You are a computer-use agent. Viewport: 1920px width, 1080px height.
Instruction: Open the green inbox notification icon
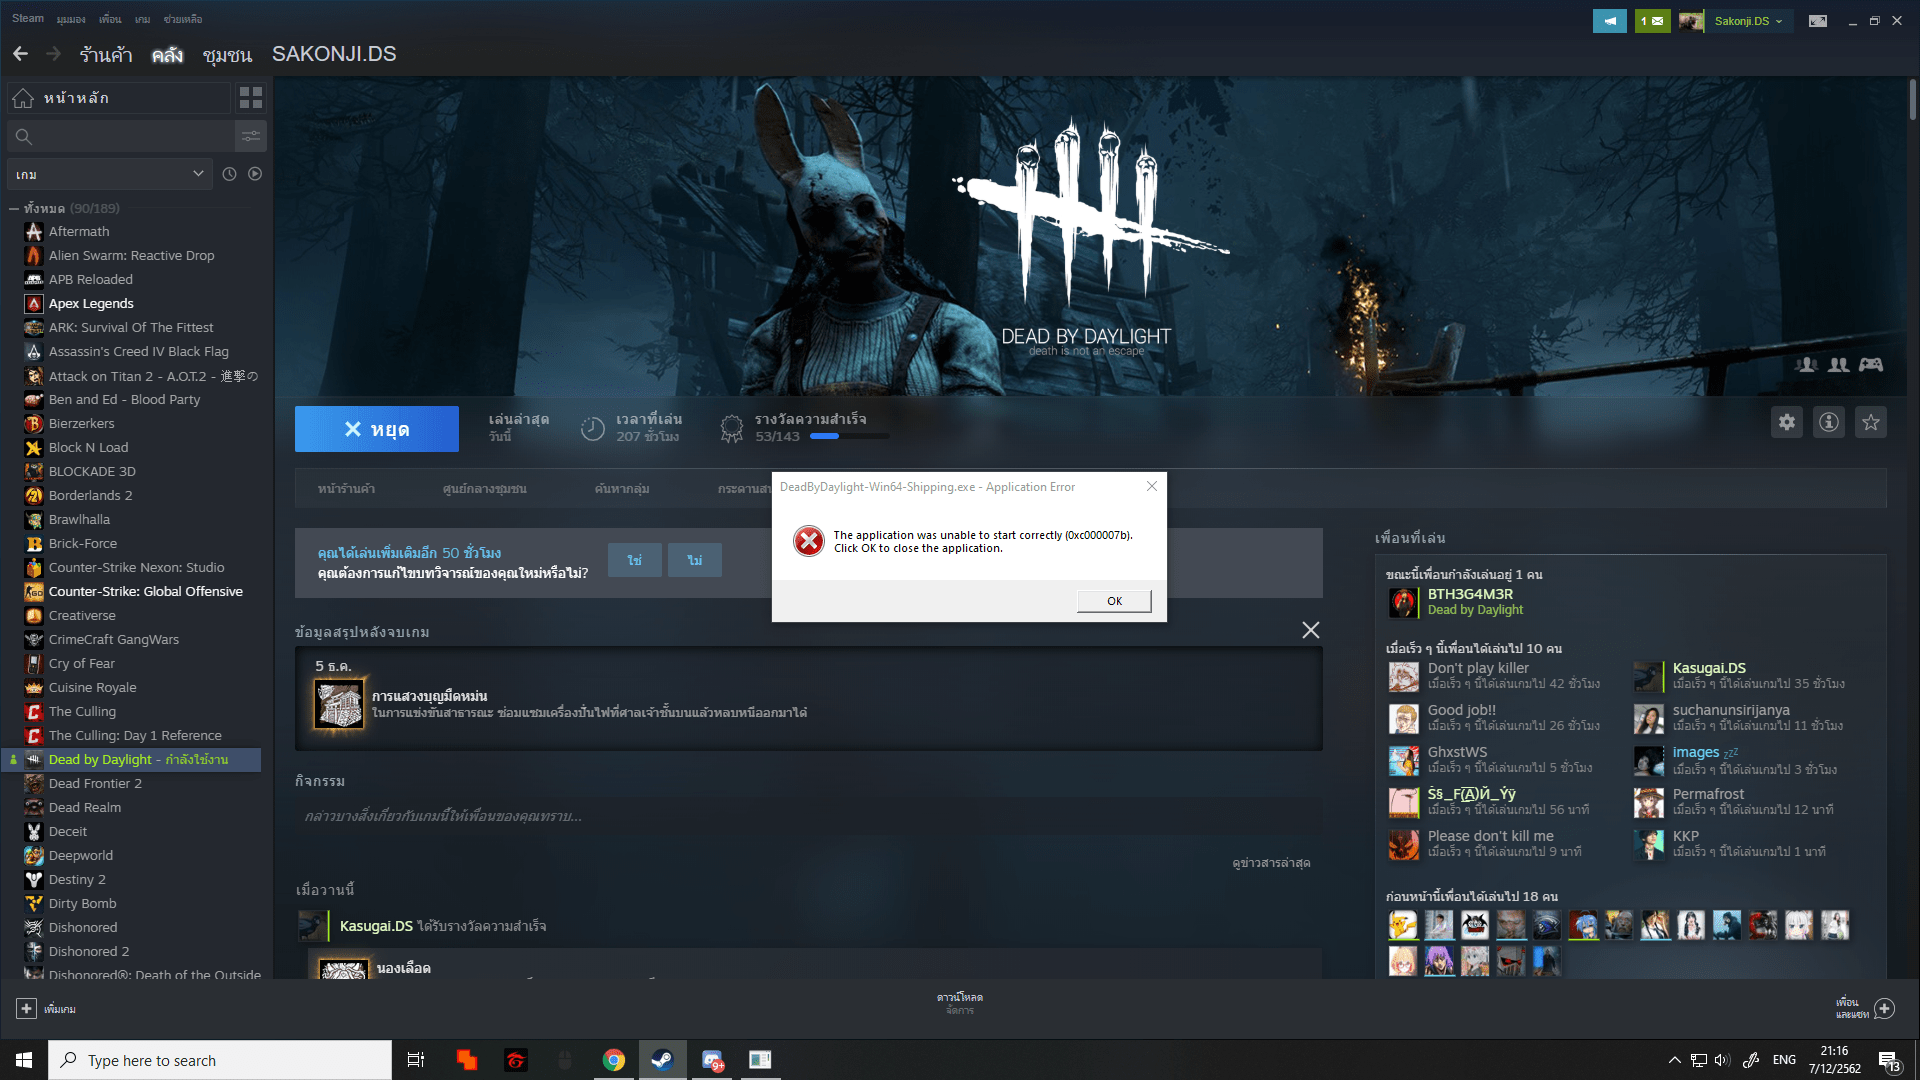tap(1652, 21)
